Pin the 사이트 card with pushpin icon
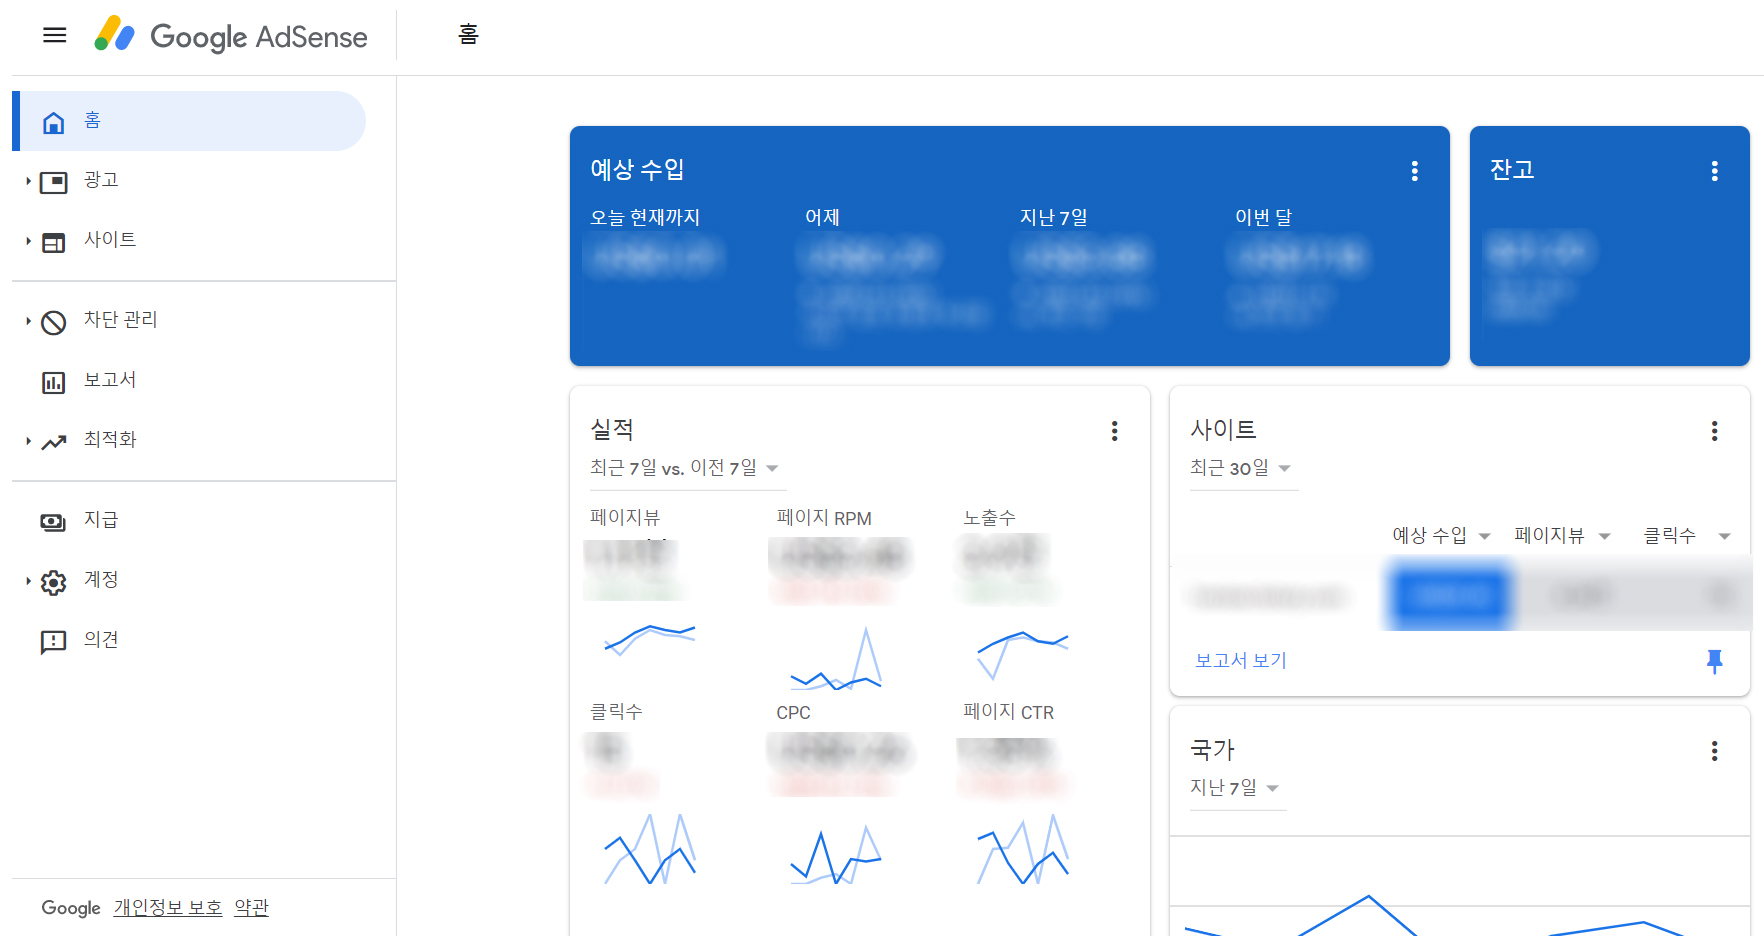Screen dimensions: 1764x936 1714,661
